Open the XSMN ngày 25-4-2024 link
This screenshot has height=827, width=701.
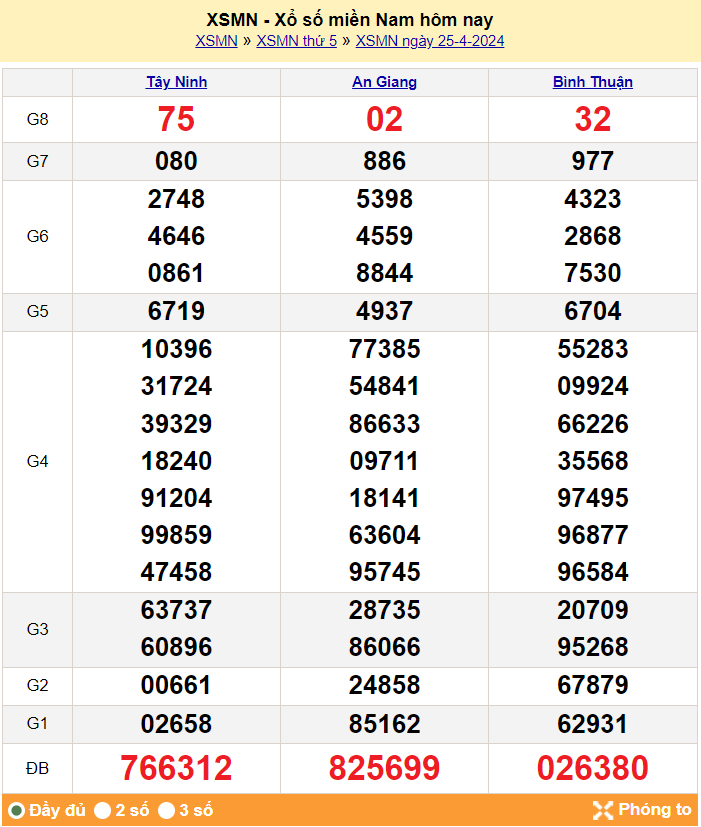[x=430, y=41]
